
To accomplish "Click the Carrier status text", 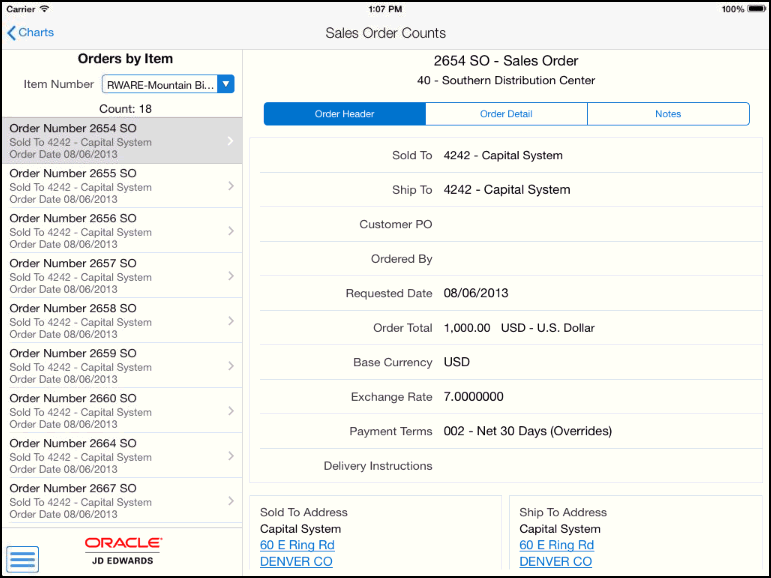I will click(x=21, y=9).
